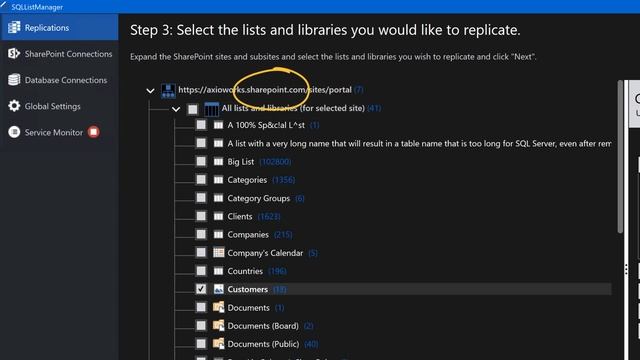Select the Company's Calendar row
640x360 pixels.
pos(265,253)
